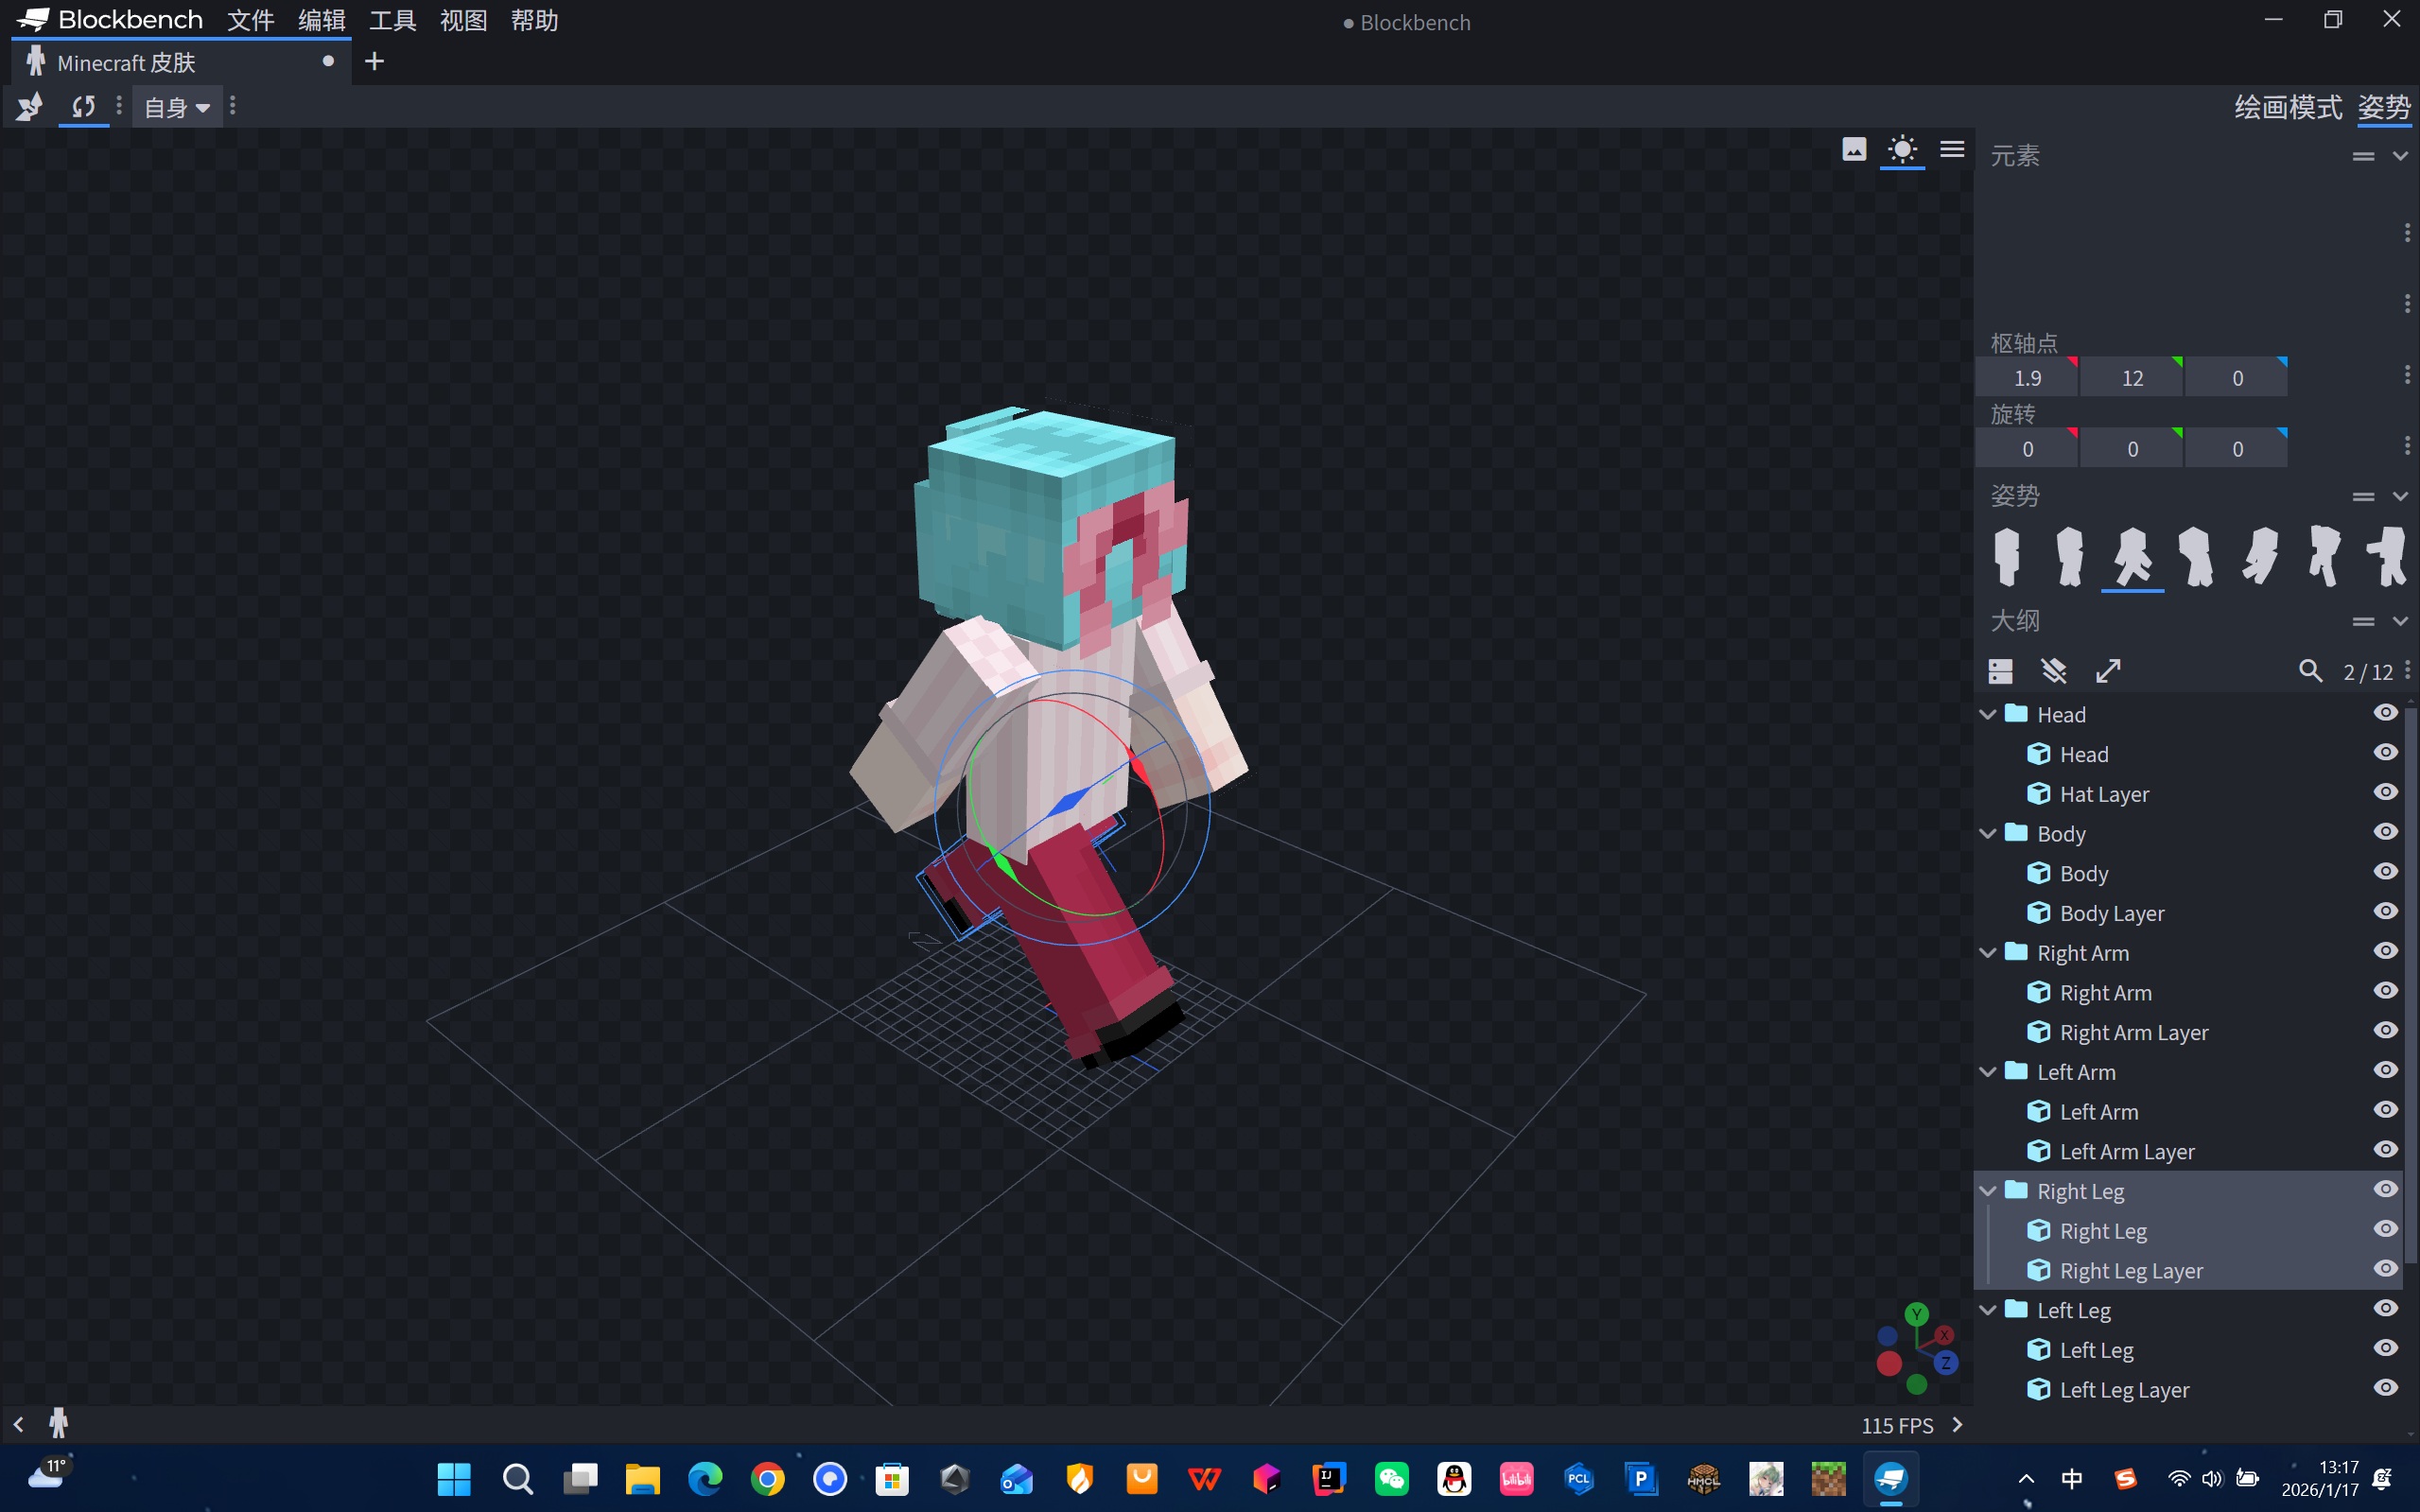The height and width of the screenshot is (1512, 2420).
Task: Toggle viewport shading sun icon
Action: [1902, 150]
